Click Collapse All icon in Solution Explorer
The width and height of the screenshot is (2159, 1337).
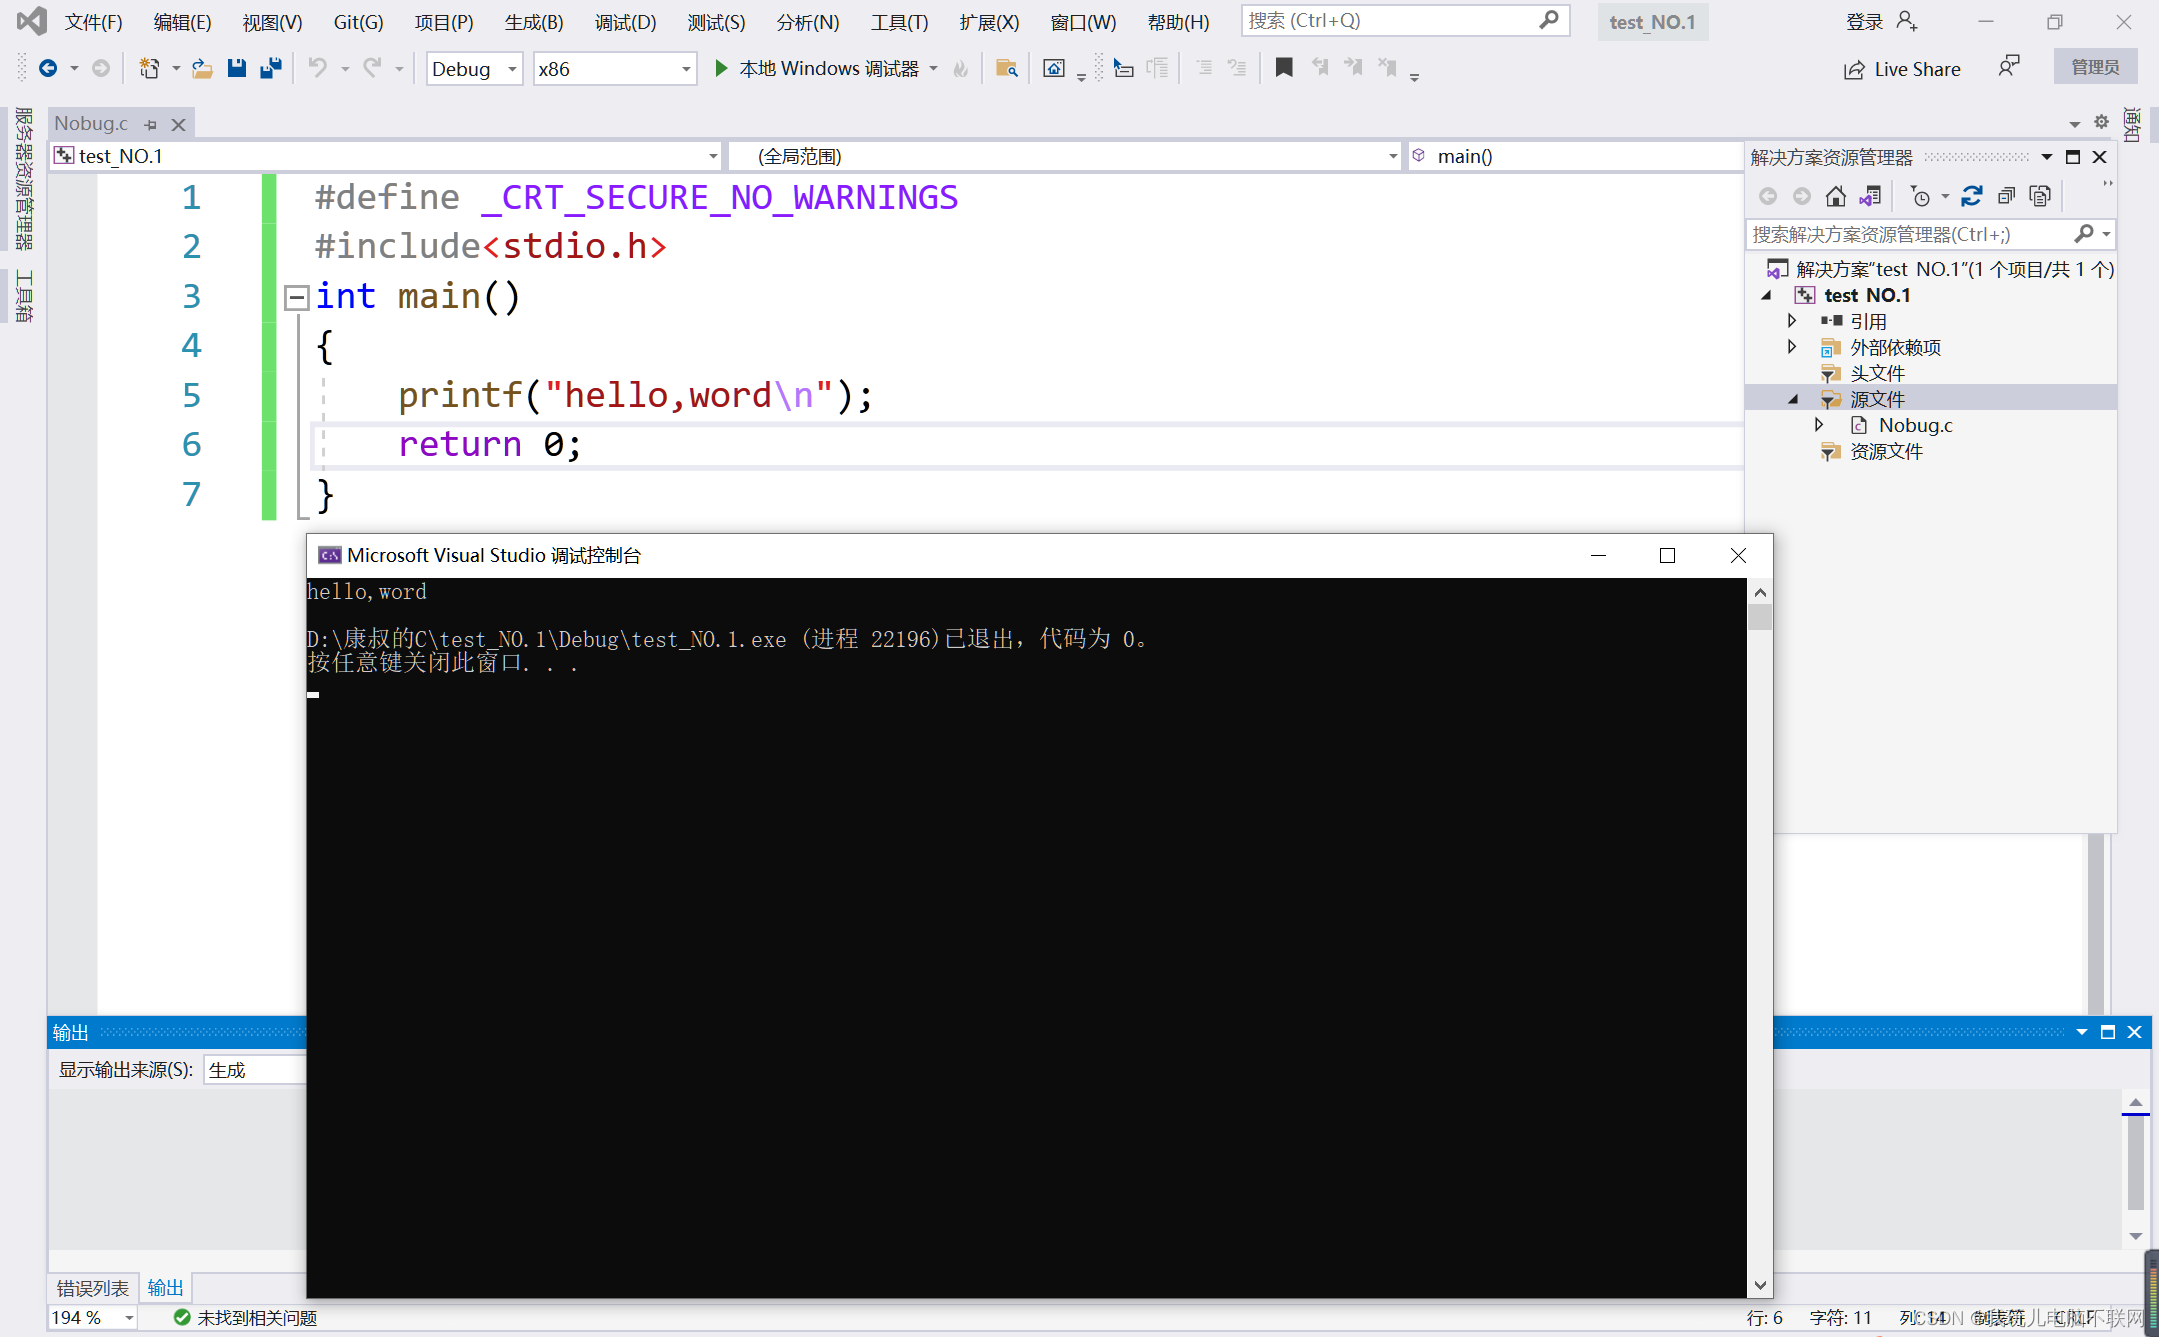click(2006, 196)
